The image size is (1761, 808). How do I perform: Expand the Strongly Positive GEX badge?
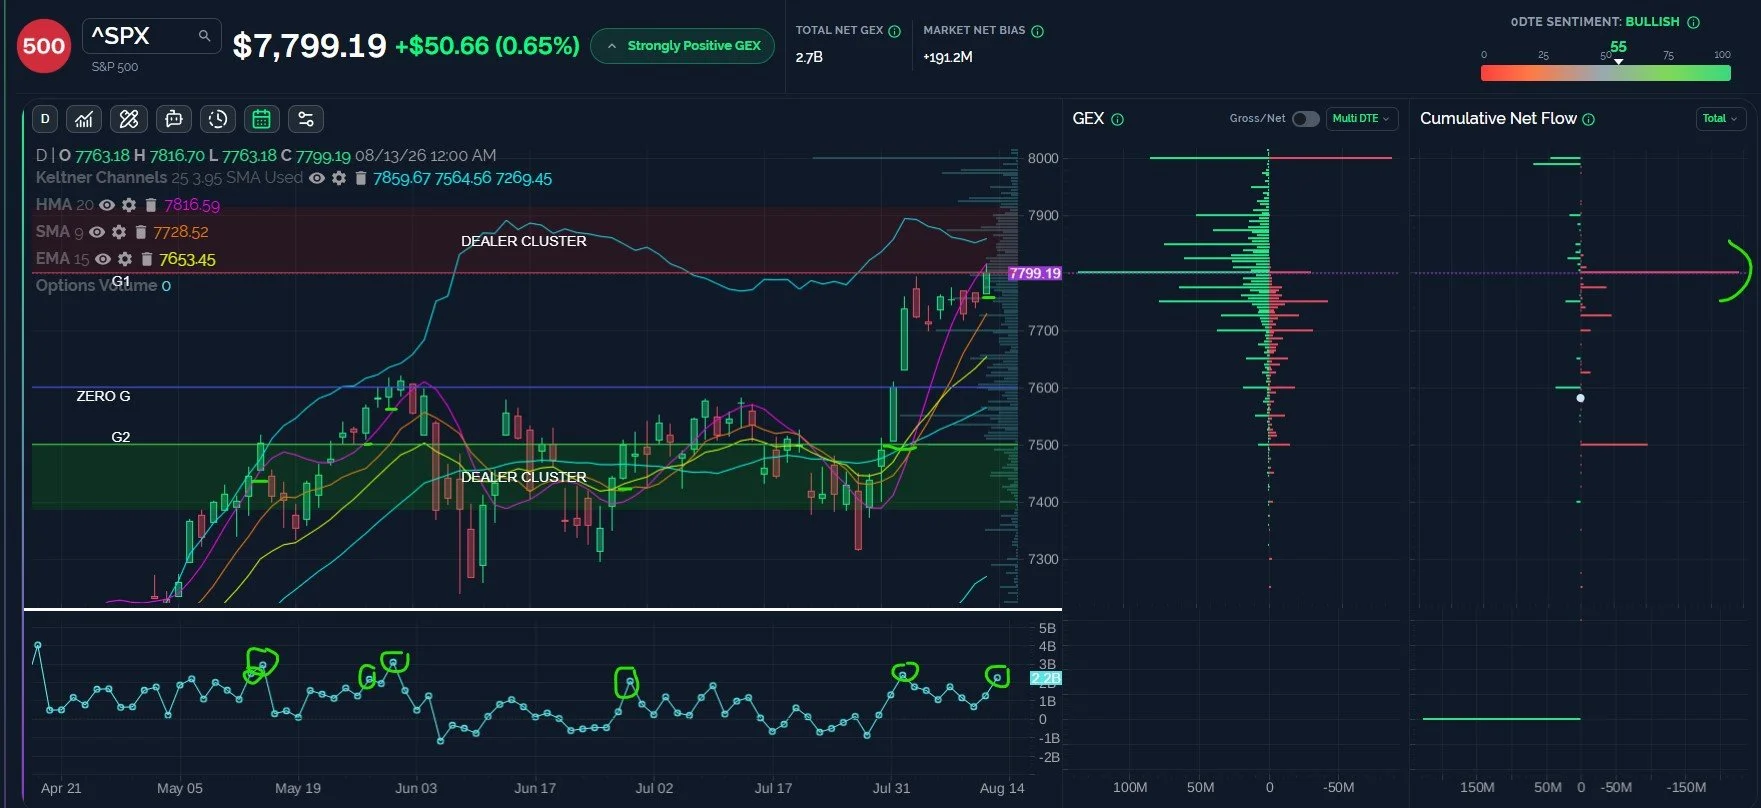click(x=683, y=46)
